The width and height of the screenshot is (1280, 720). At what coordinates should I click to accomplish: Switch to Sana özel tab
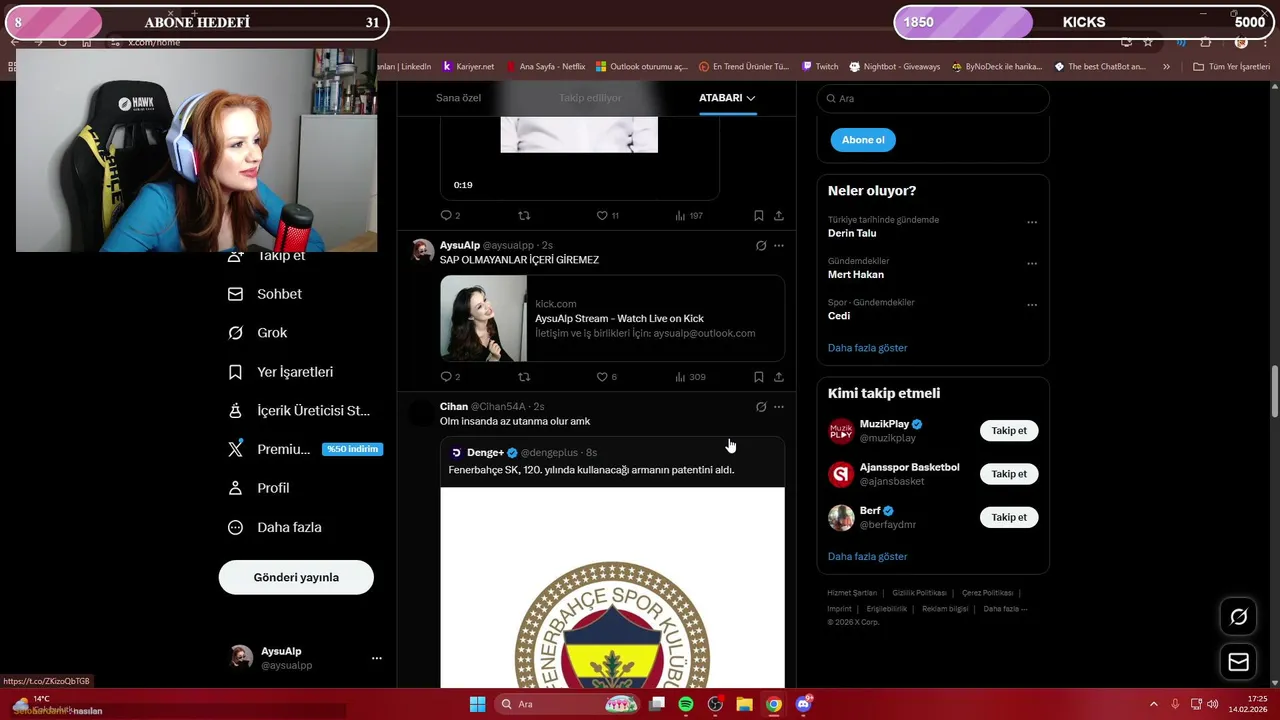(x=458, y=98)
